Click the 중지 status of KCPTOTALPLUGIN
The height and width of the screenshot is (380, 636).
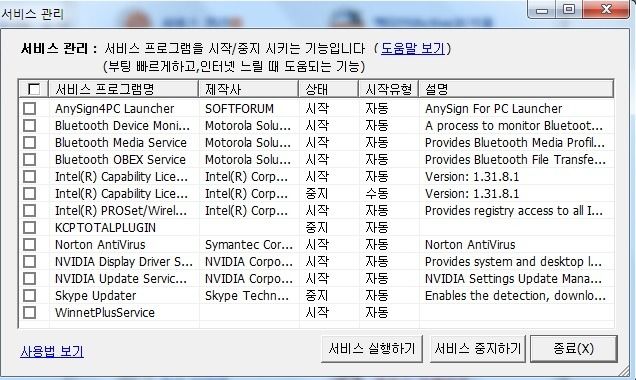coord(317,228)
